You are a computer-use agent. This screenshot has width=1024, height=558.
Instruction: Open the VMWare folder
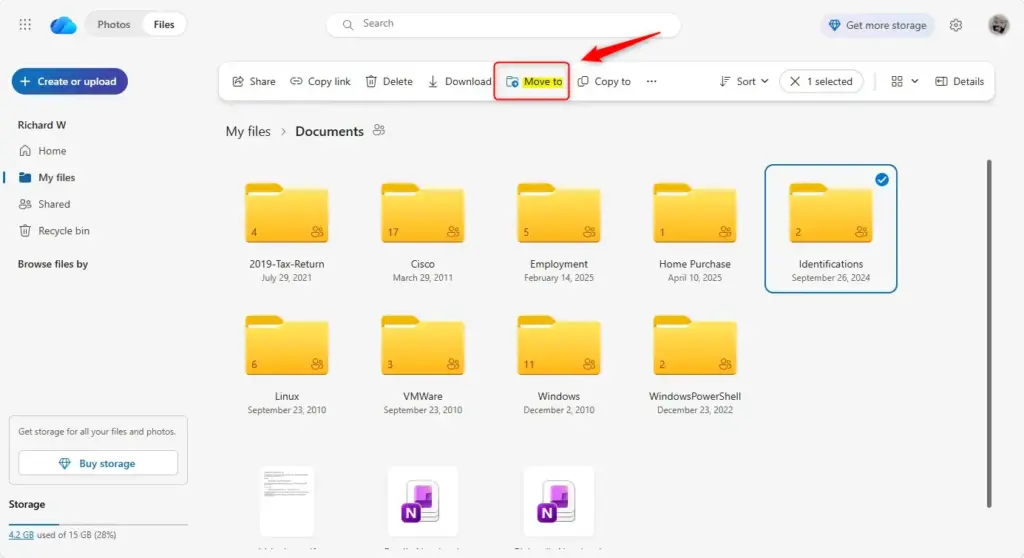coord(423,346)
